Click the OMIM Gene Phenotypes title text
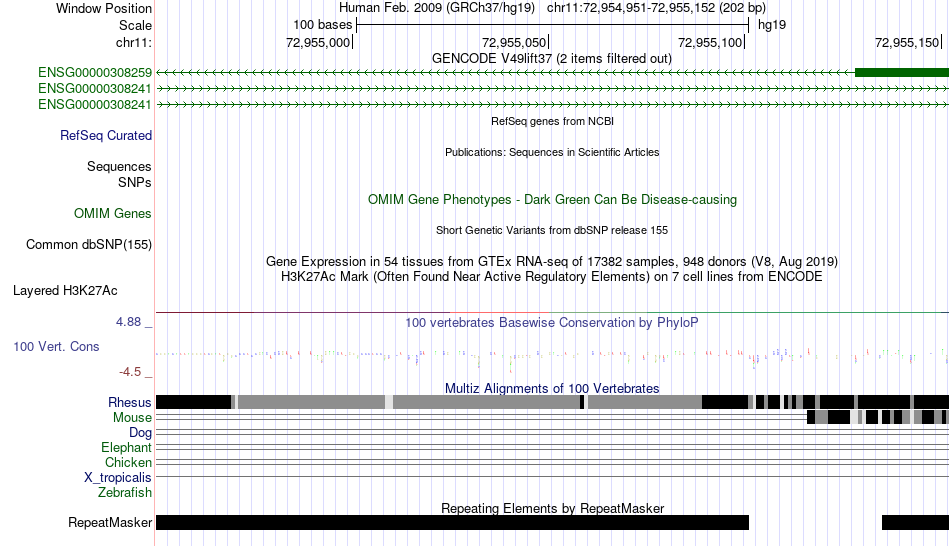950x546 pixels. (552, 199)
